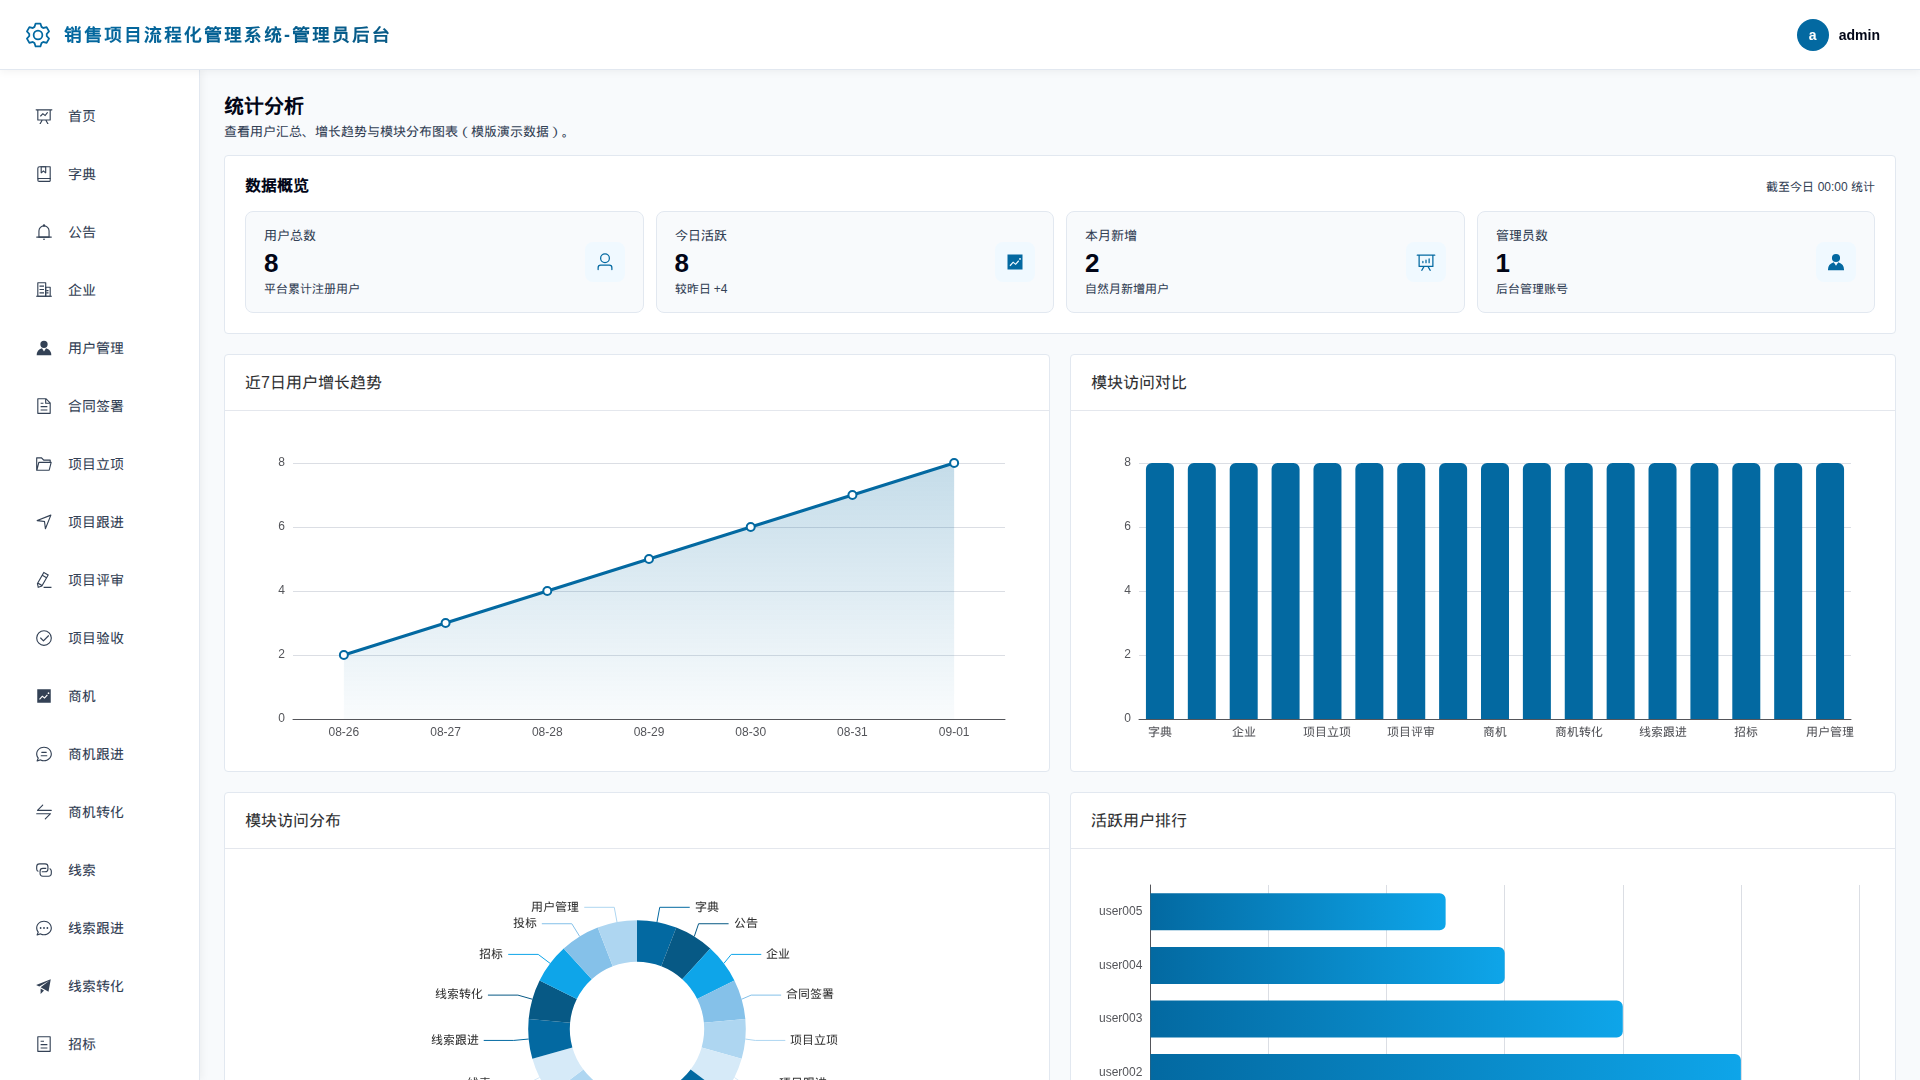1920x1080 pixels.
Task: Click the 企业 bar in 模块访问对比 chart
Action: tap(1244, 591)
